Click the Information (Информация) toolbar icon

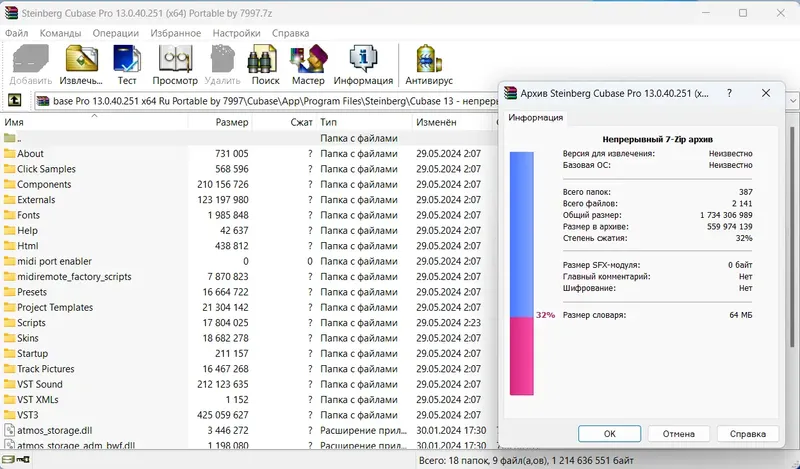[363, 65]
